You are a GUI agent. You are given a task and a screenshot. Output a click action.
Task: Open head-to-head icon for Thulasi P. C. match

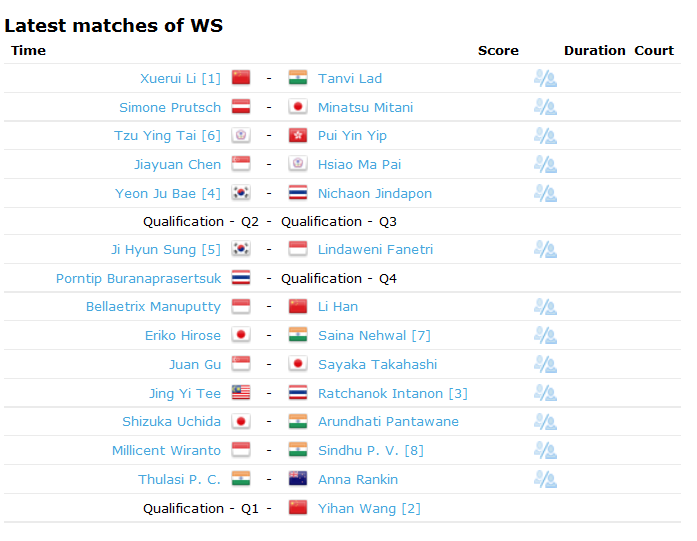point(545,479)
